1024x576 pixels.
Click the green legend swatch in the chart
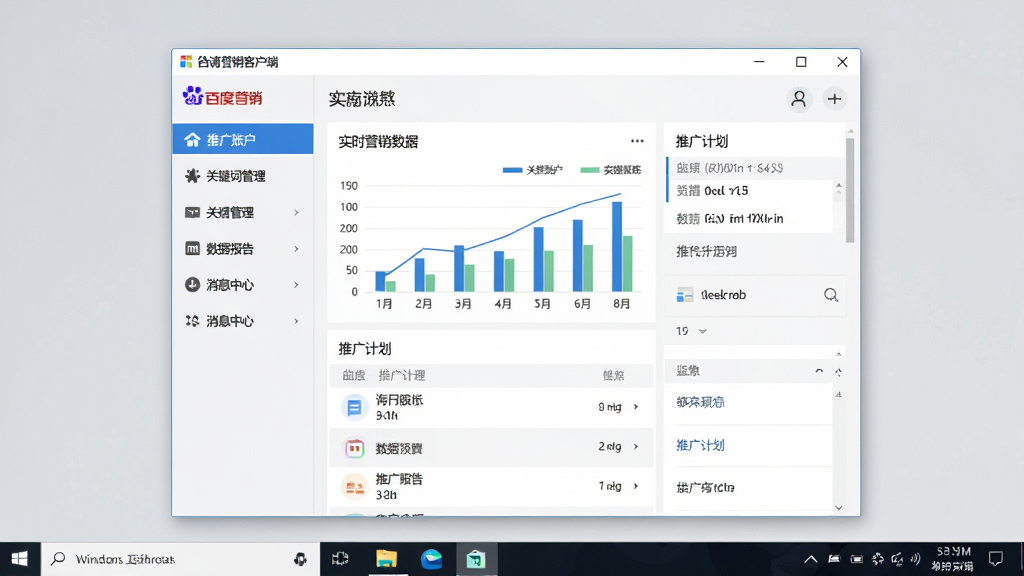(590, 170)
